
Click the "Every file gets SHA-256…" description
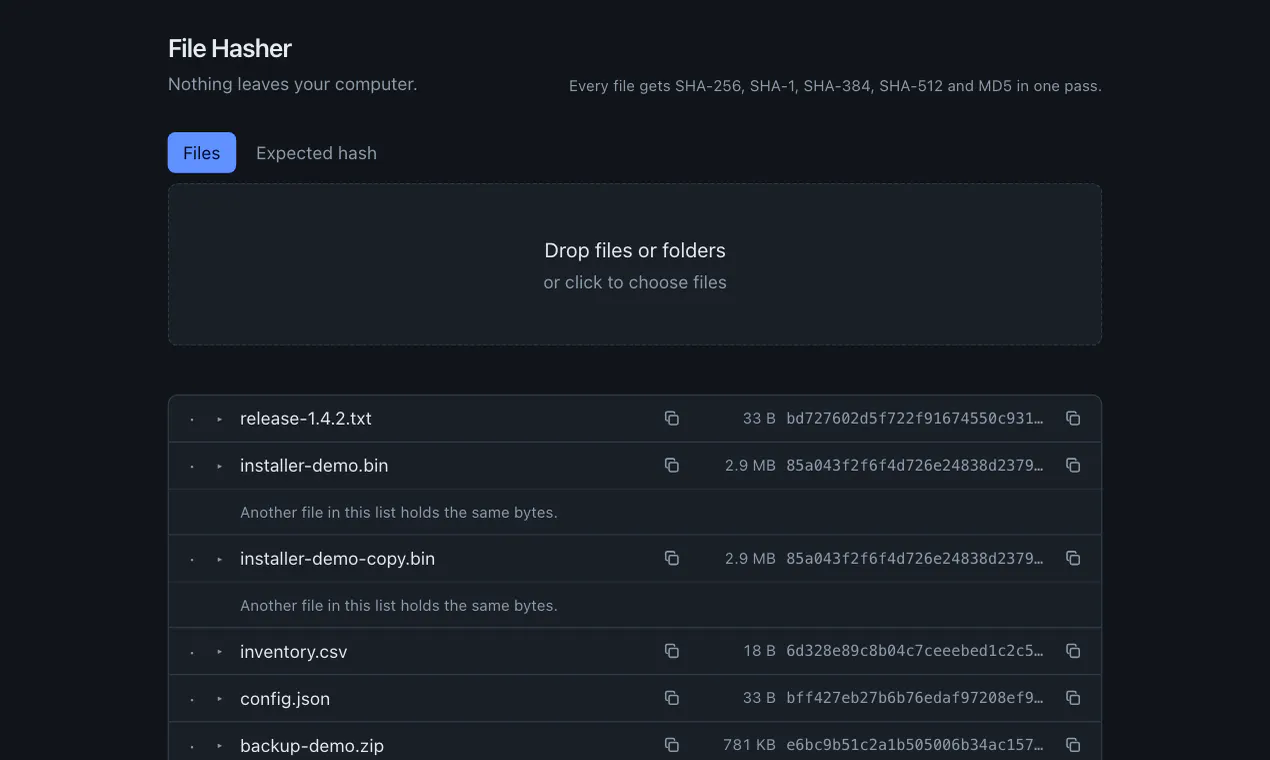pyautogui.click(x=835, y=86)
